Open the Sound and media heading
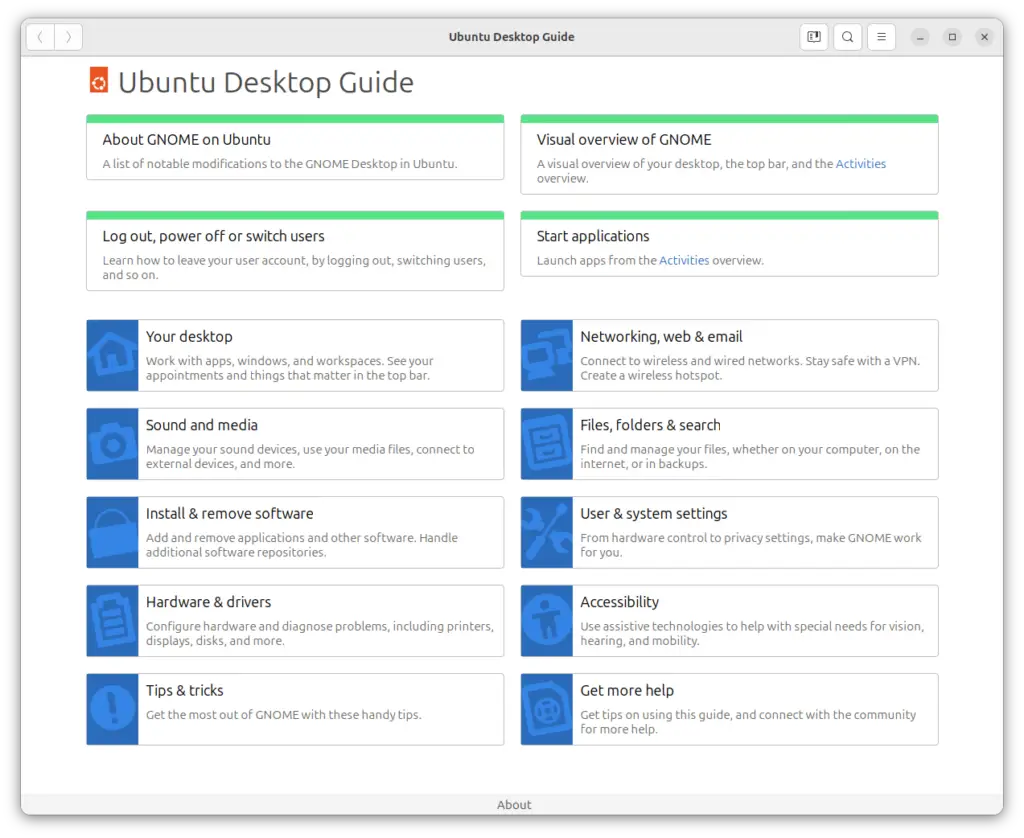 (202, 425)
